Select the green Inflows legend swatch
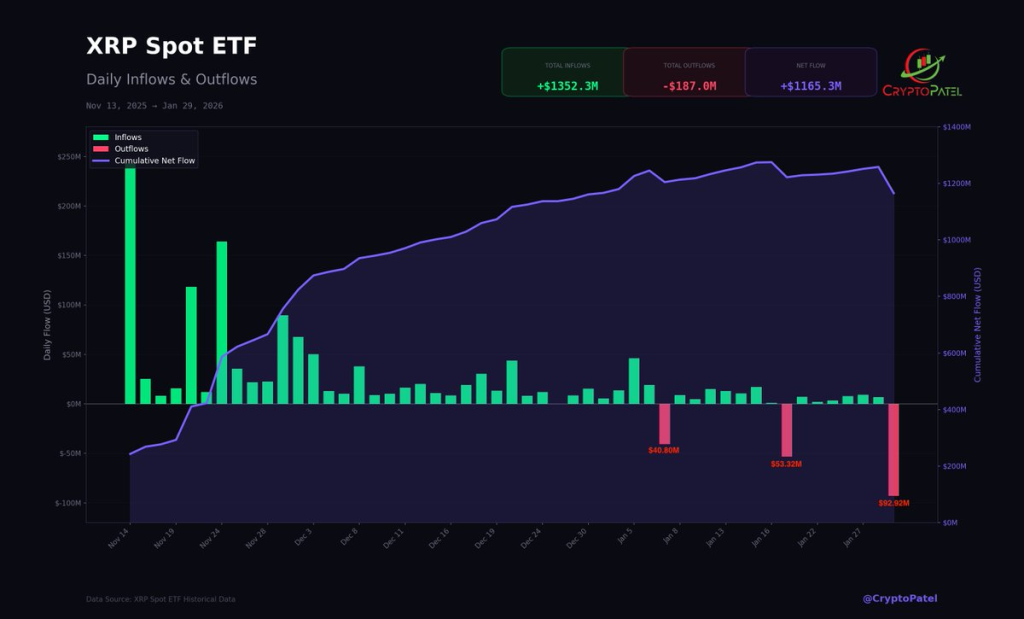This screenshot has width=1024, height=619. click(x=101, y=137)
